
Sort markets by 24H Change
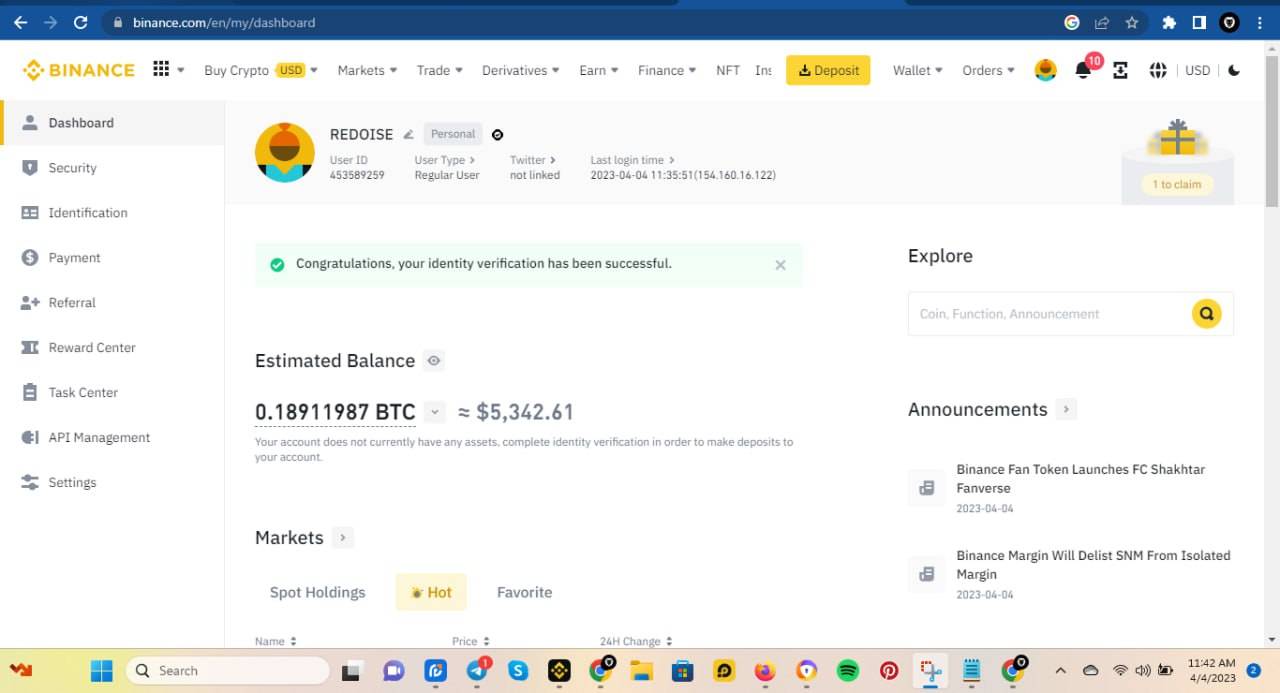[x=636, y=641]
